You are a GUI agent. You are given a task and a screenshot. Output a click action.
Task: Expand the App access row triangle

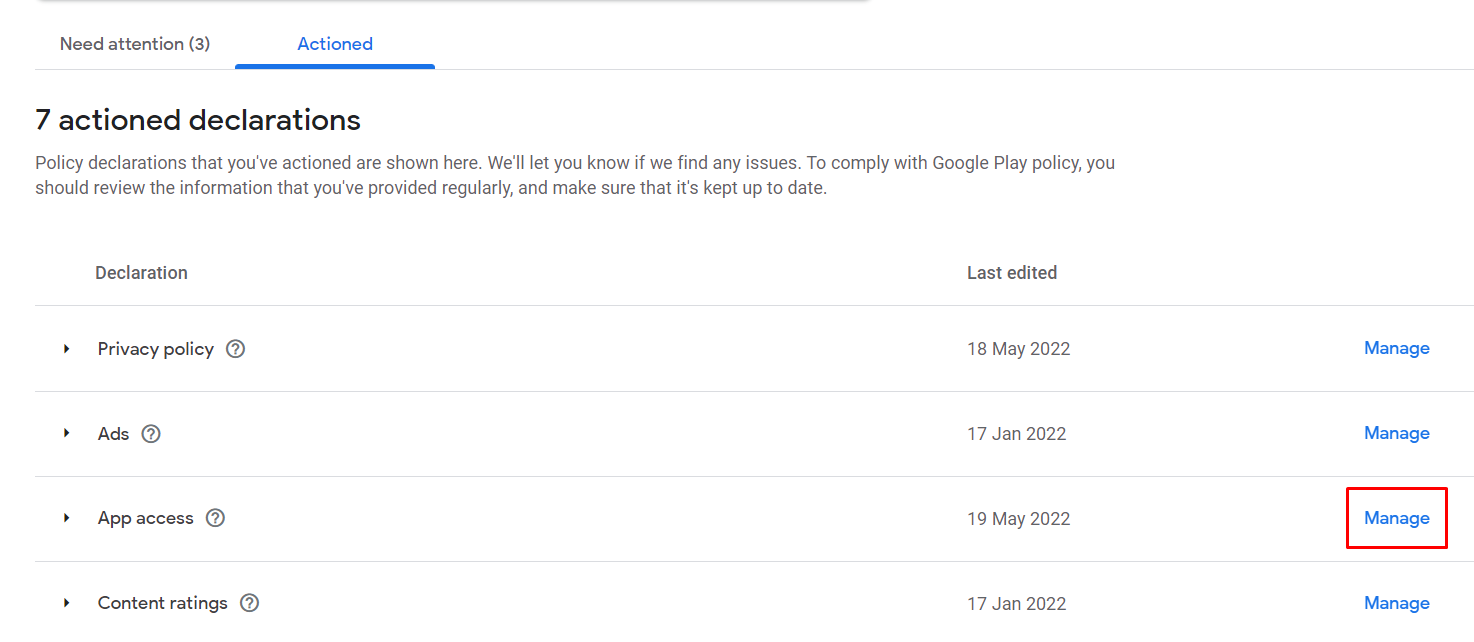point(67,518)
